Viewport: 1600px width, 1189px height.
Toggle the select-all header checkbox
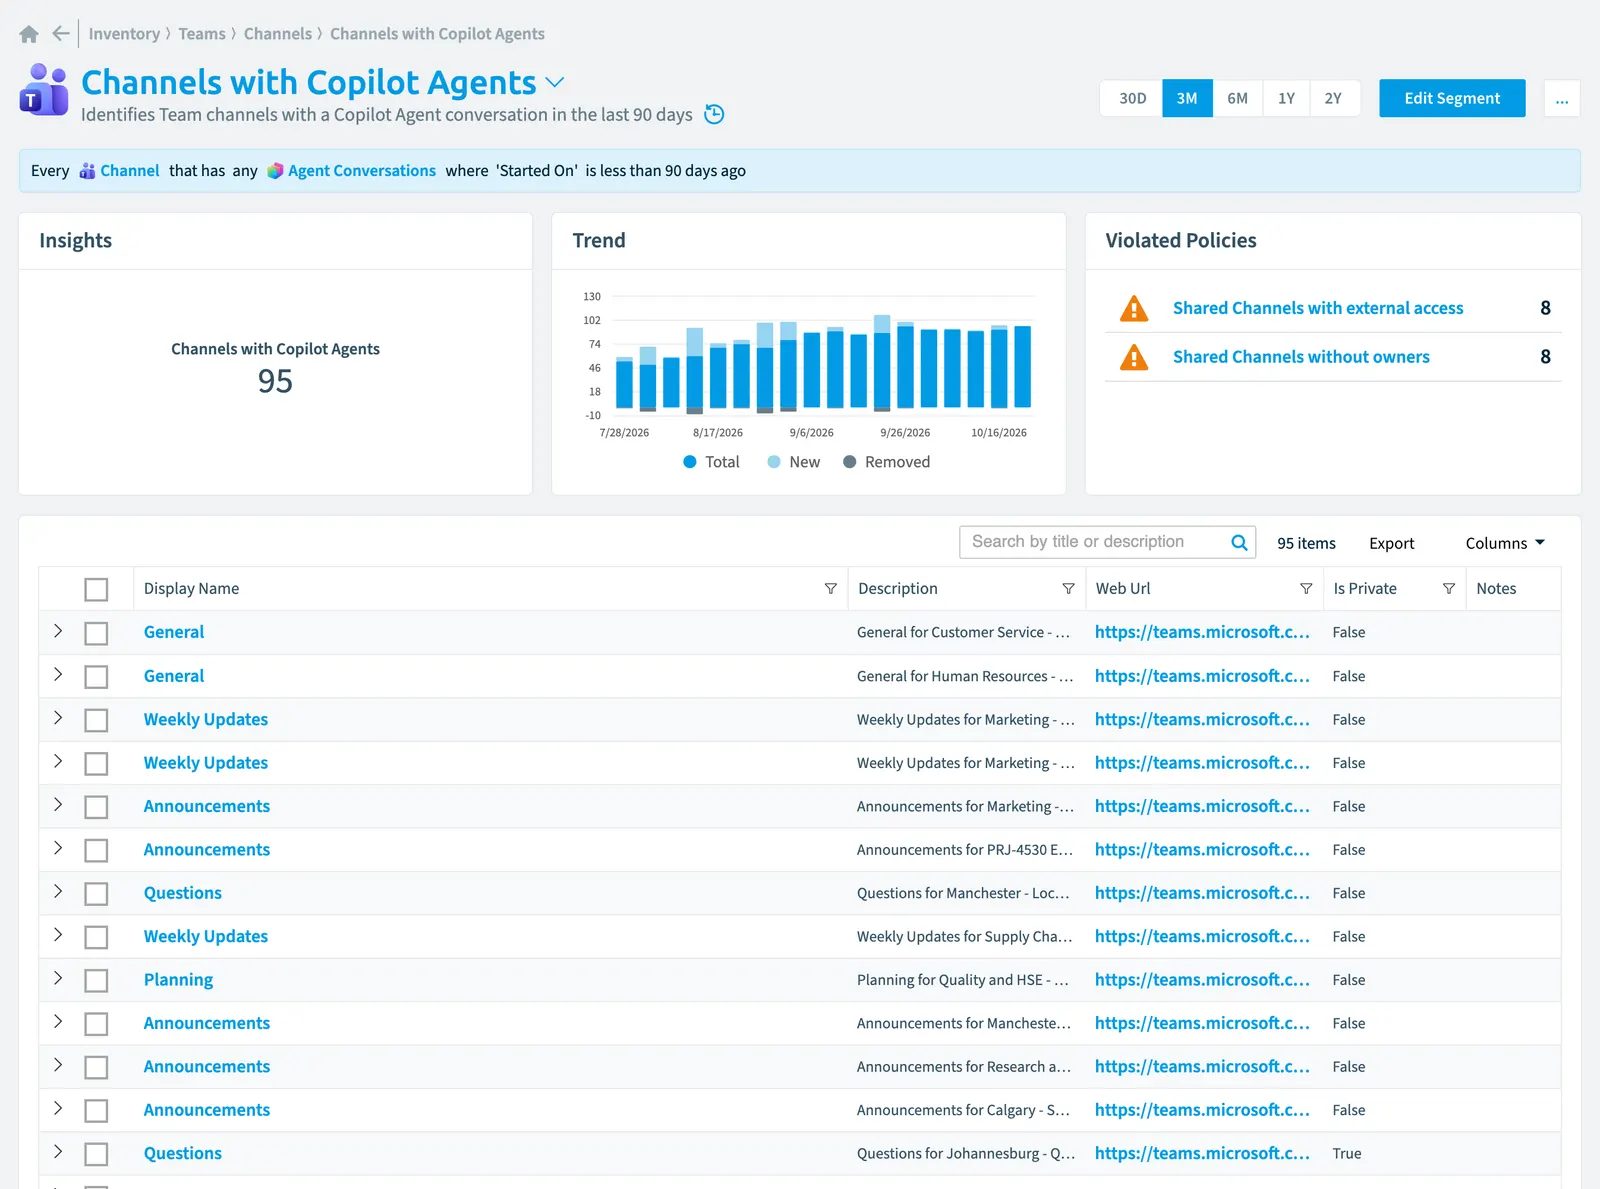(96, 590)
